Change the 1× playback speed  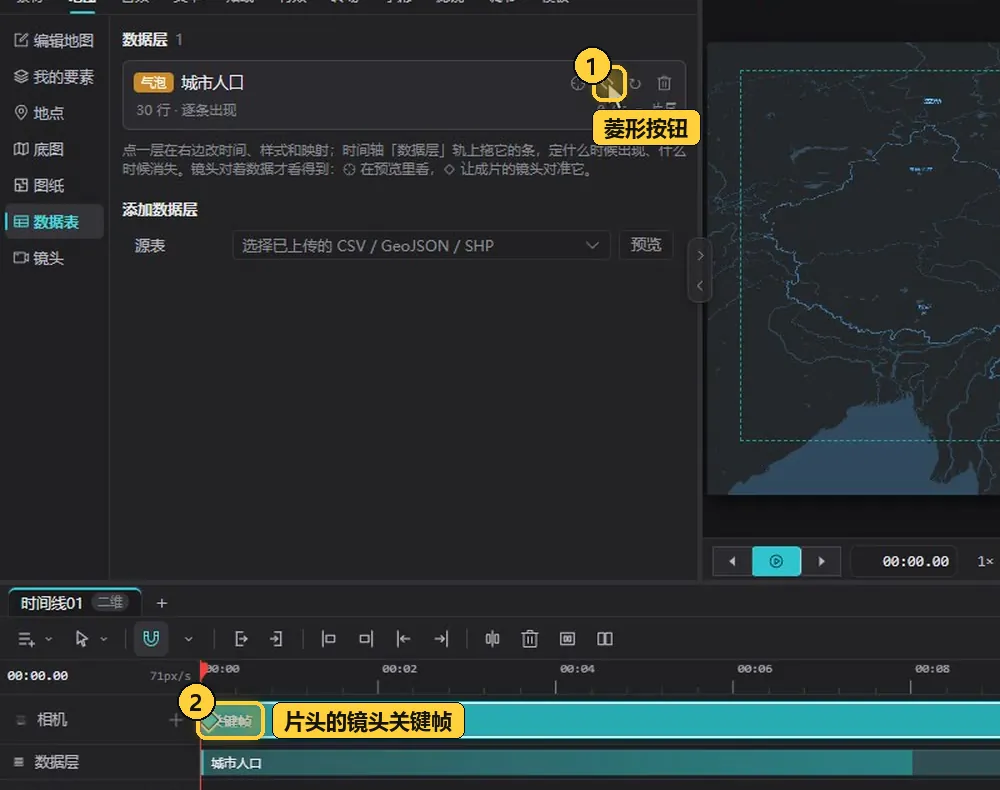pyautogui.click(x=985, y=561)
